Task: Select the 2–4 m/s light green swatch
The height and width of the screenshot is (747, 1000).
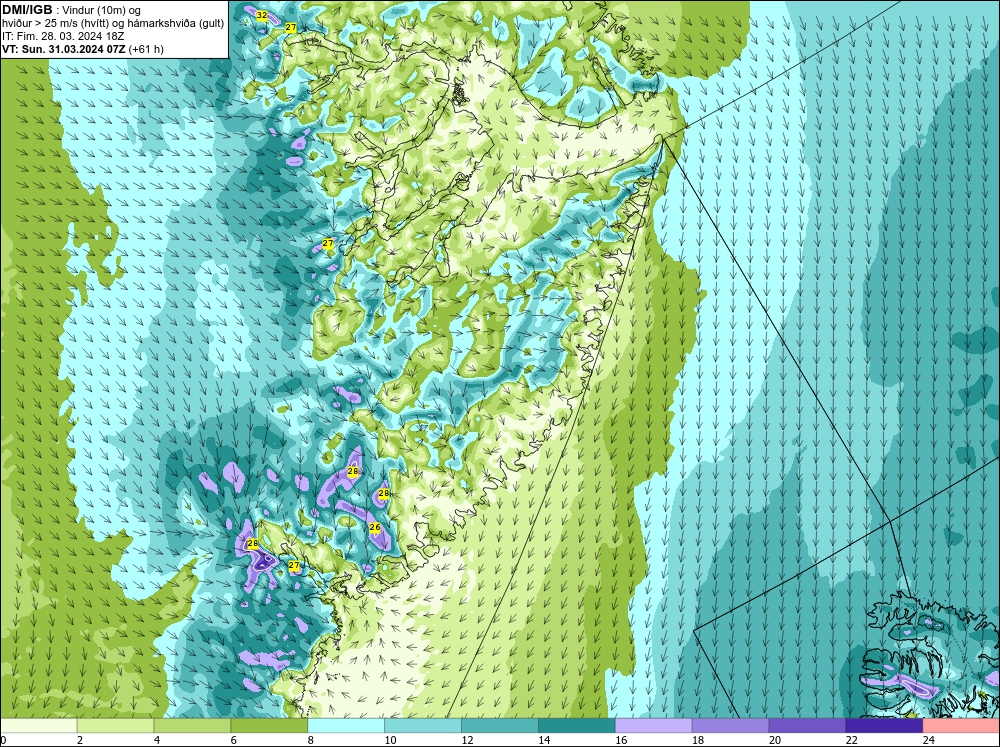Action: point(115,725)
